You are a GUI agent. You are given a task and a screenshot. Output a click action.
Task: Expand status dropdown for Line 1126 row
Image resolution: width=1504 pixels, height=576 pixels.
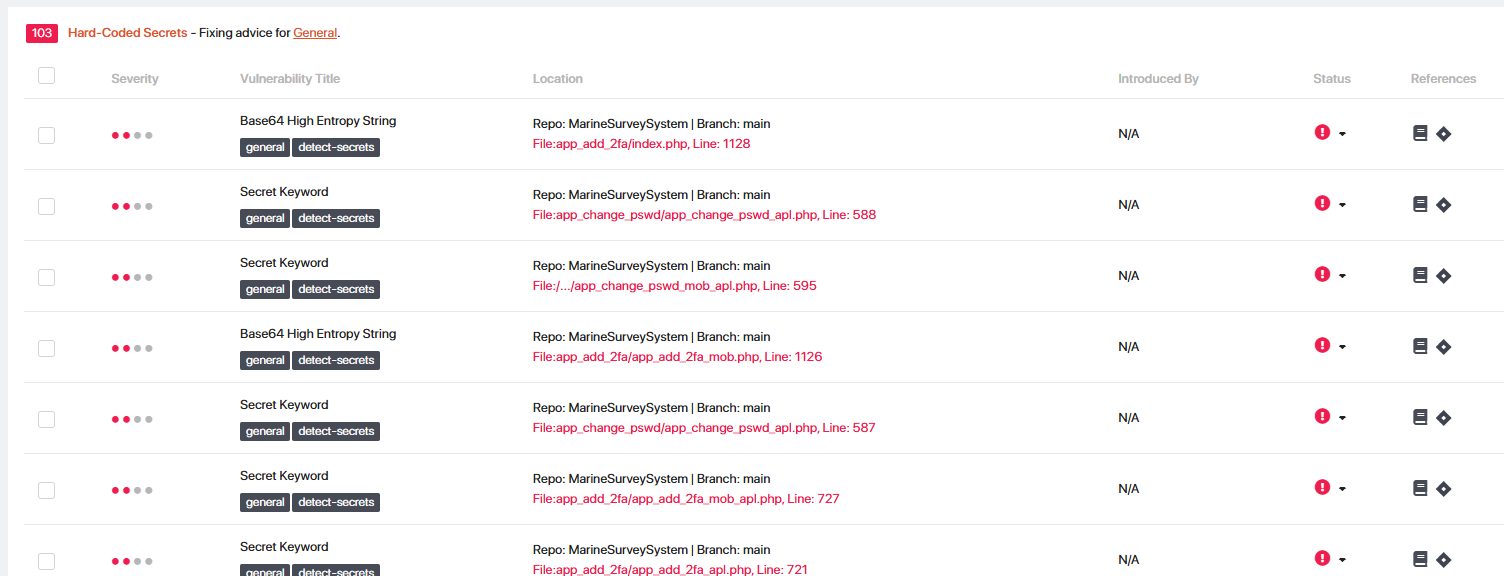[1342, 347]
